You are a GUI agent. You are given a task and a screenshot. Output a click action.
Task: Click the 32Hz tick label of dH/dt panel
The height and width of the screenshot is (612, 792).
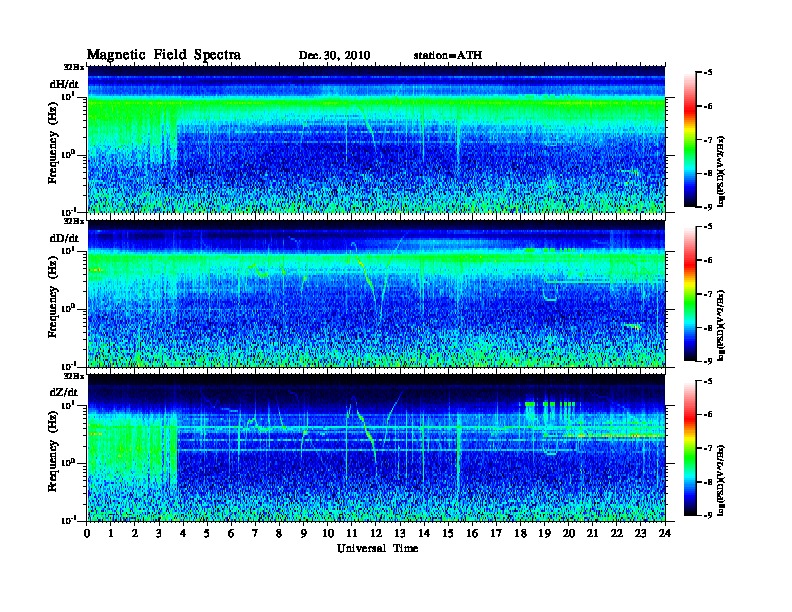point(74,67)
